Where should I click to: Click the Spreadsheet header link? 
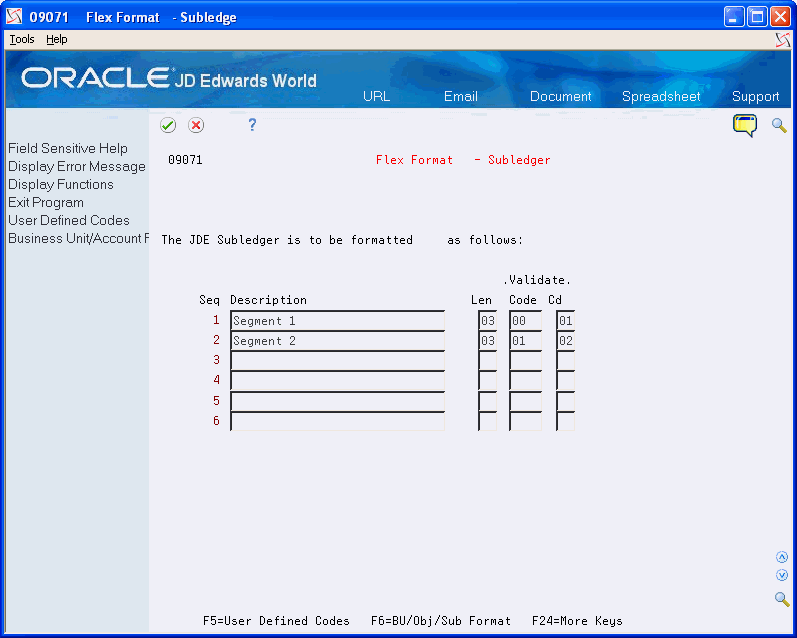click(661, 96)
